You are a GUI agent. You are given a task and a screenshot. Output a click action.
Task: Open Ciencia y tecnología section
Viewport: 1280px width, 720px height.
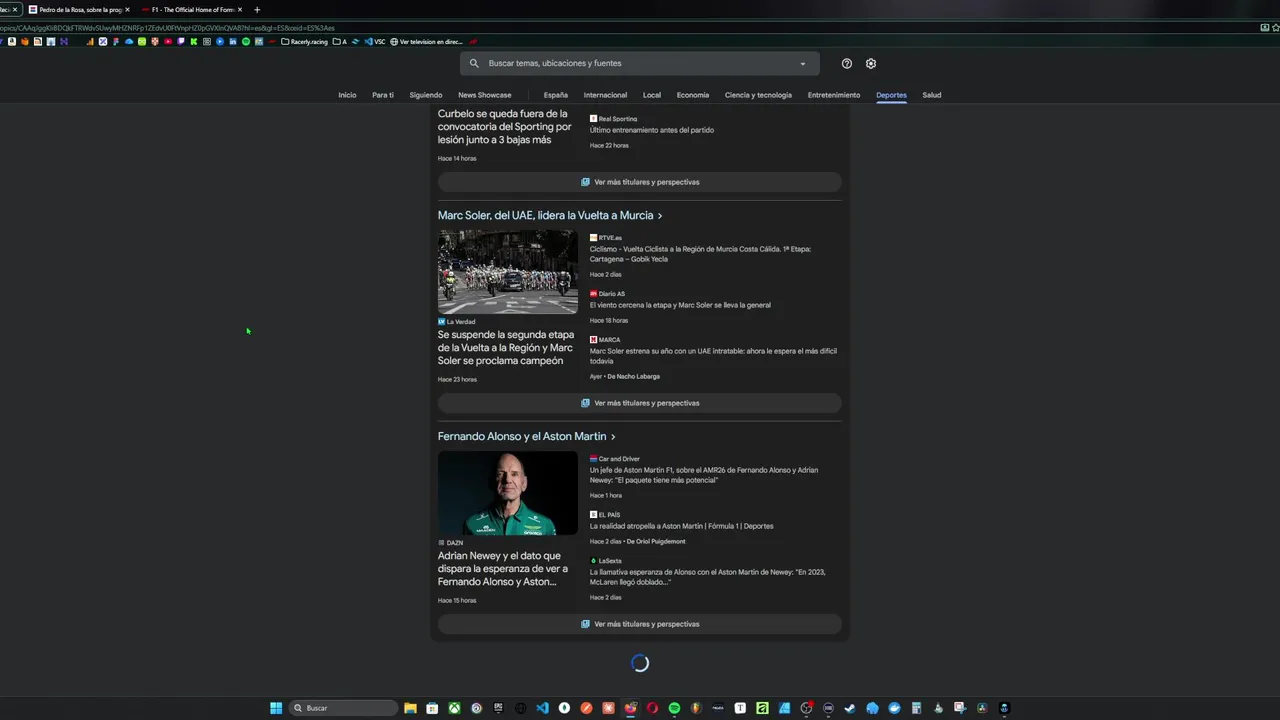tap(758, 95)
